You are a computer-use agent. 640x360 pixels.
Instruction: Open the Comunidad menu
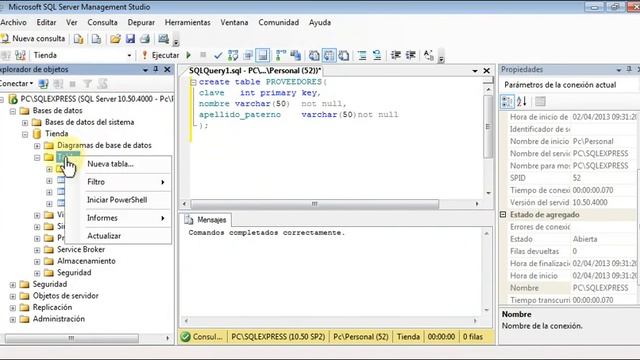click(x=278, y=22)
